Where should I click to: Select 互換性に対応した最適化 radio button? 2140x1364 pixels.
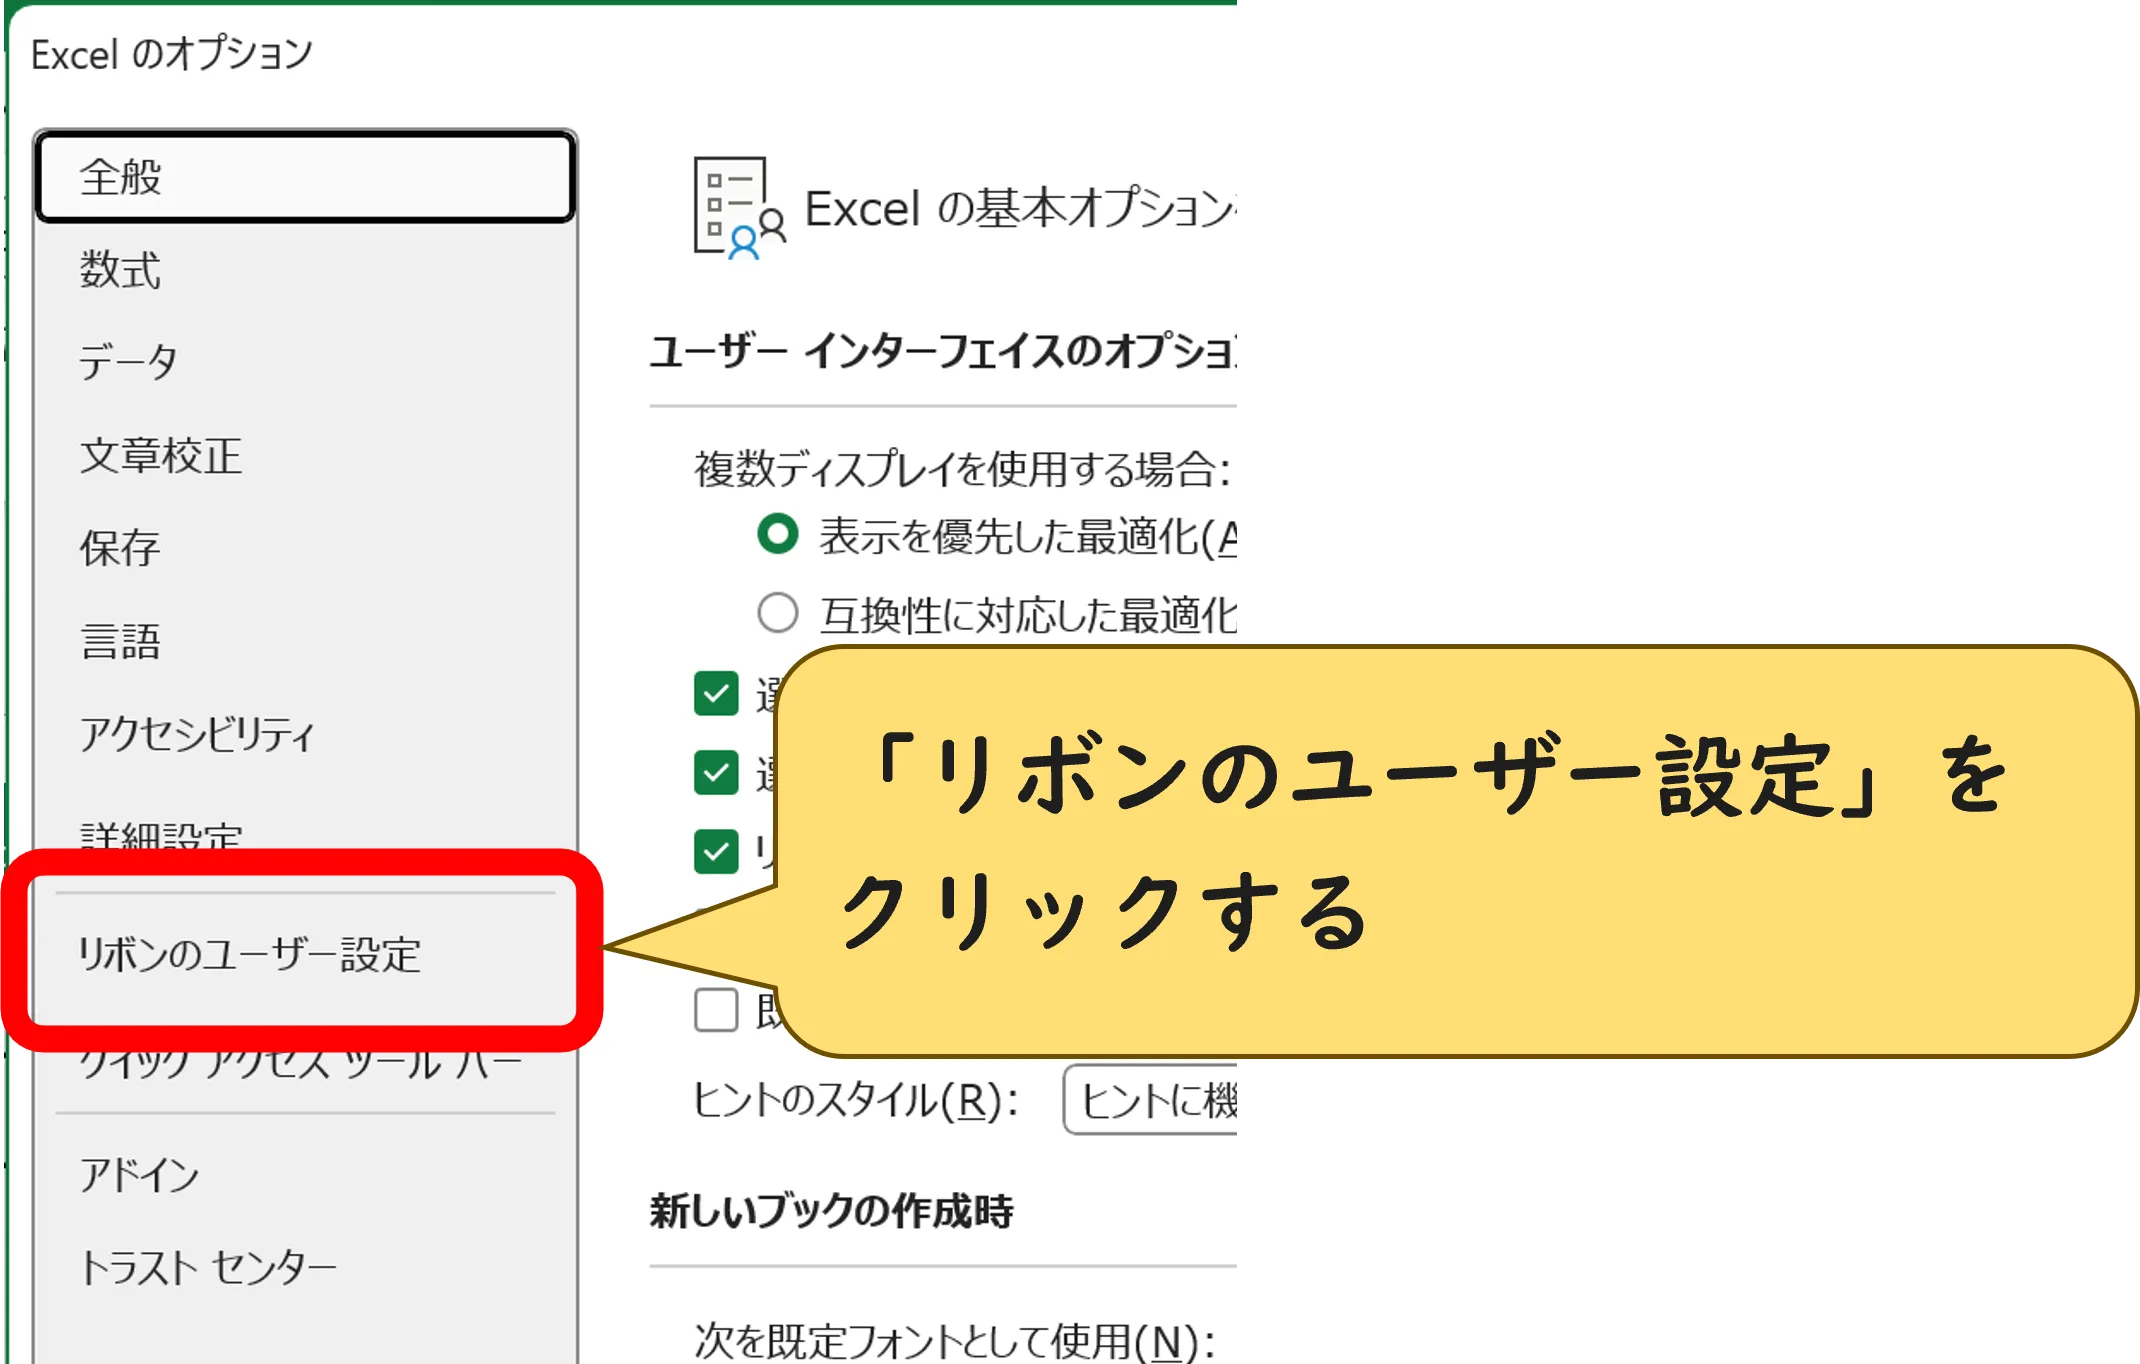click(x=778, y=613)
